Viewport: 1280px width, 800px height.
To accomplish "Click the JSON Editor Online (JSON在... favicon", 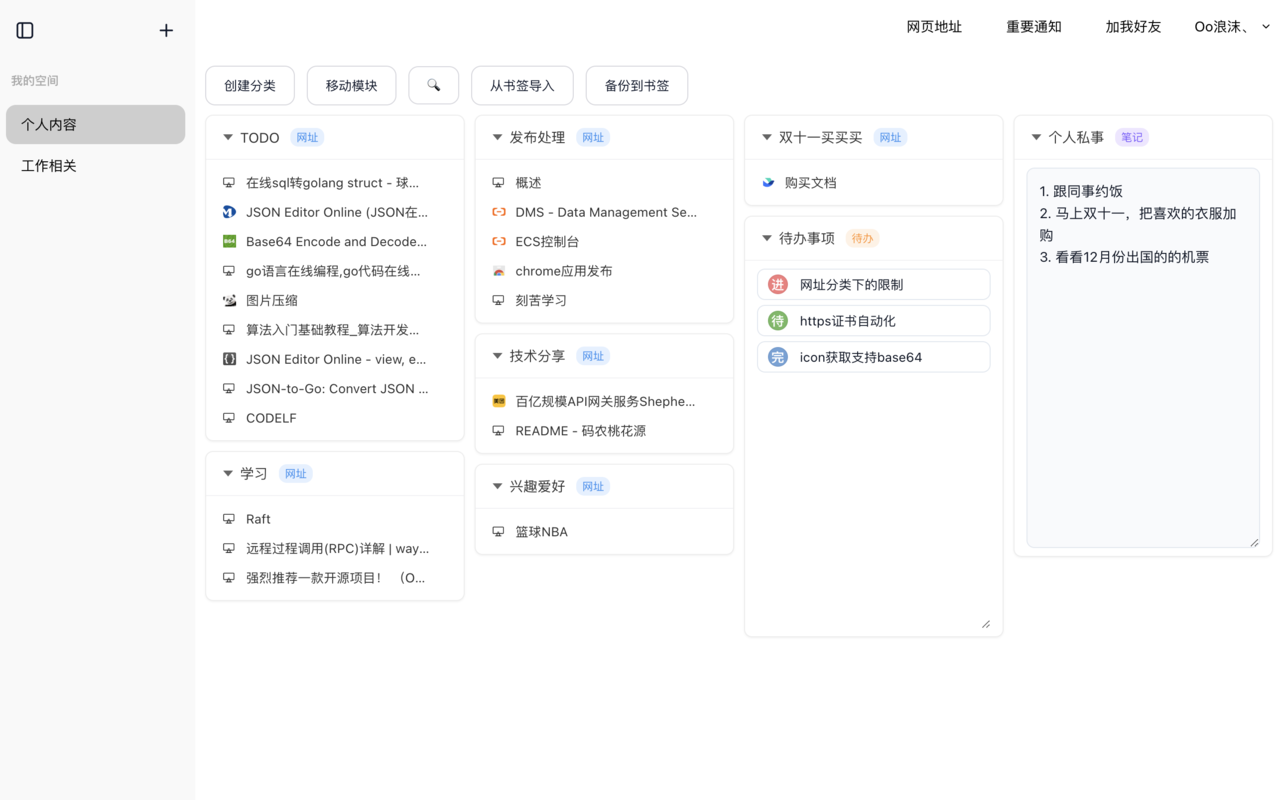I will coord(229,212).
